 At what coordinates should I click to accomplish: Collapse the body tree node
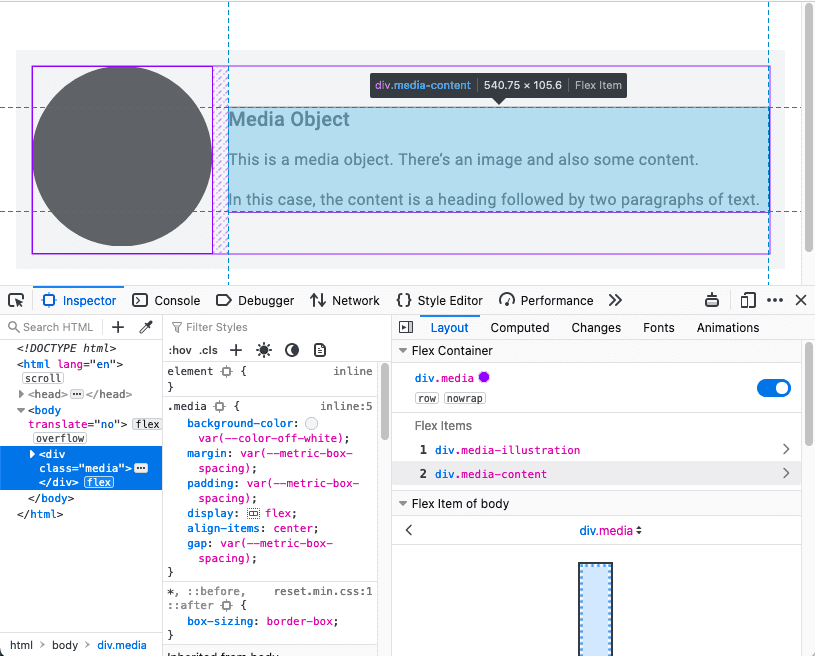point(23,410)
